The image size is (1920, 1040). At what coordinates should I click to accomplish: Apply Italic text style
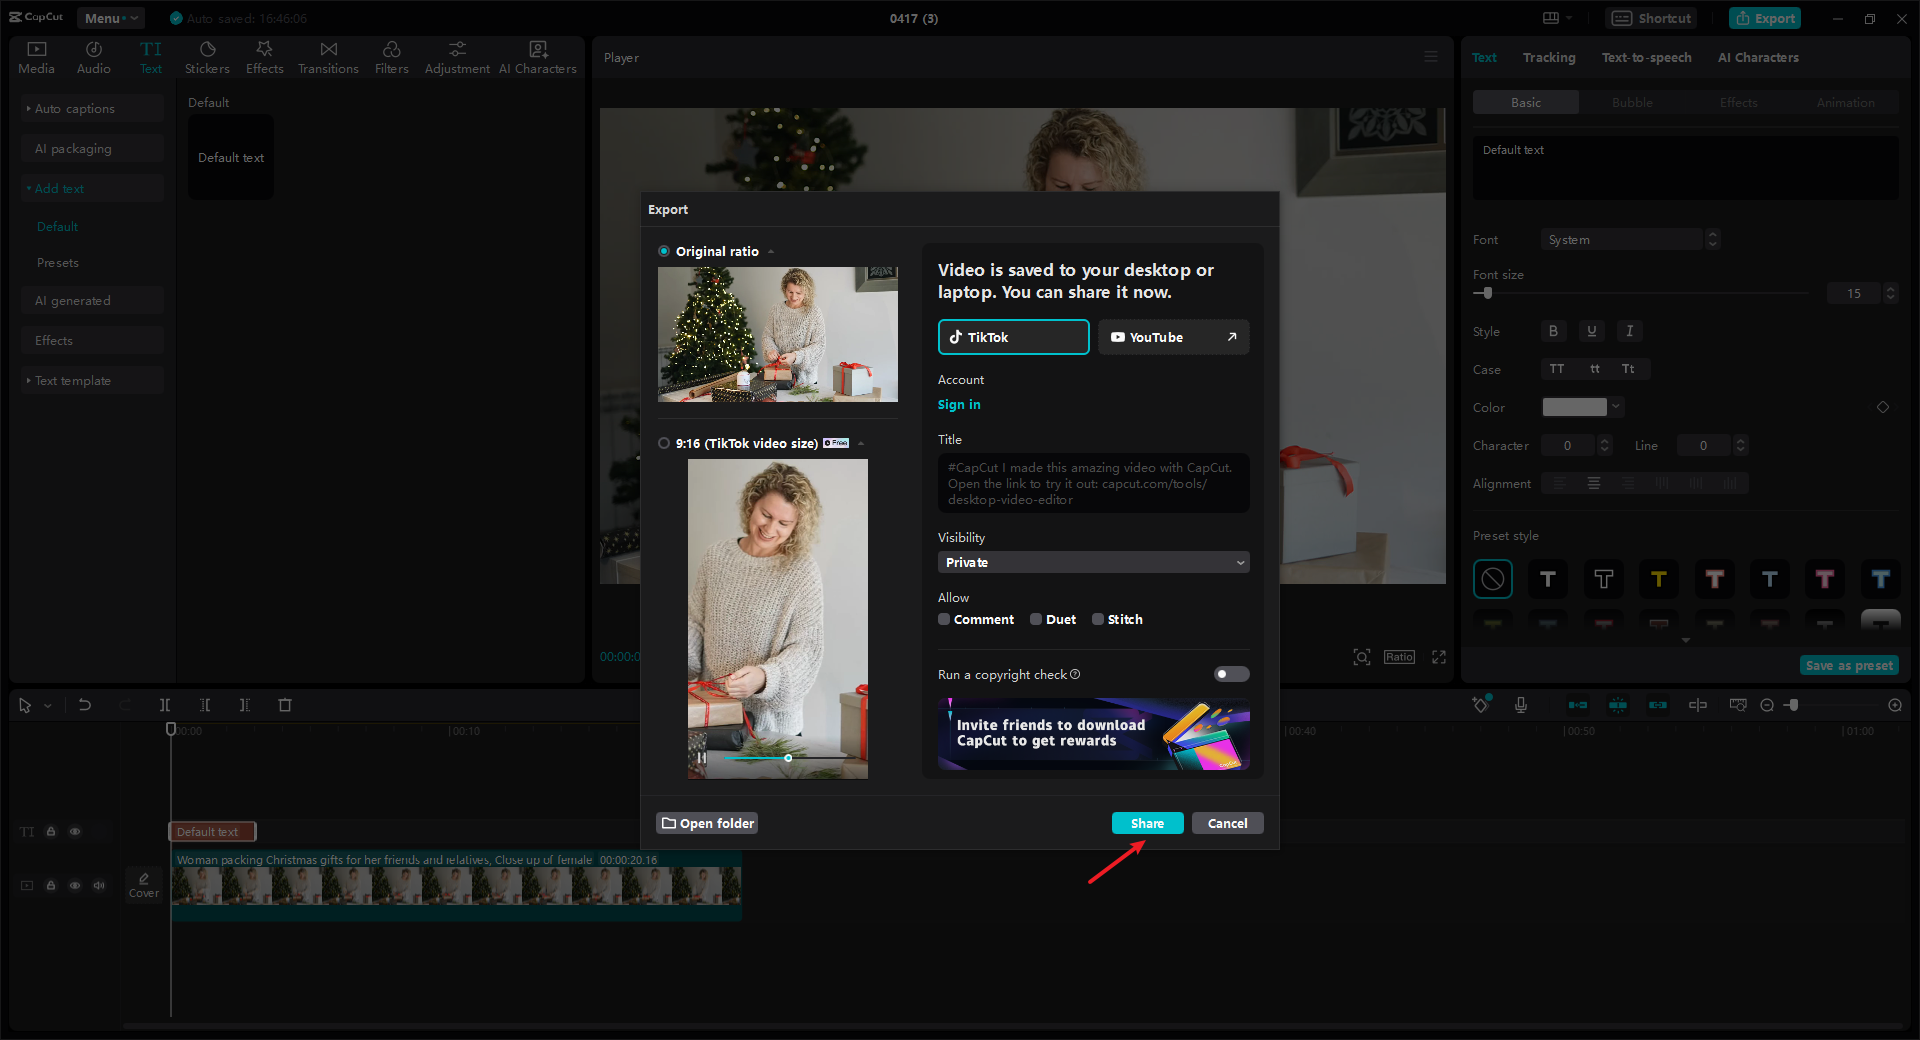coord(1629,331)
